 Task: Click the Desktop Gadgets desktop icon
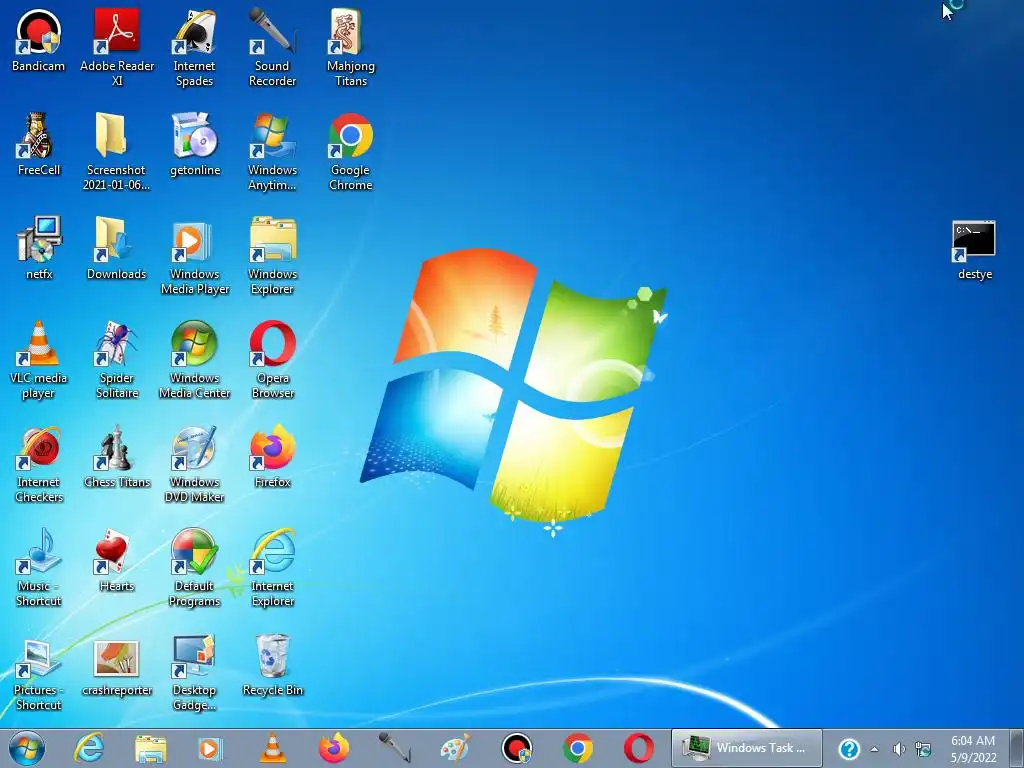(195, 671)
